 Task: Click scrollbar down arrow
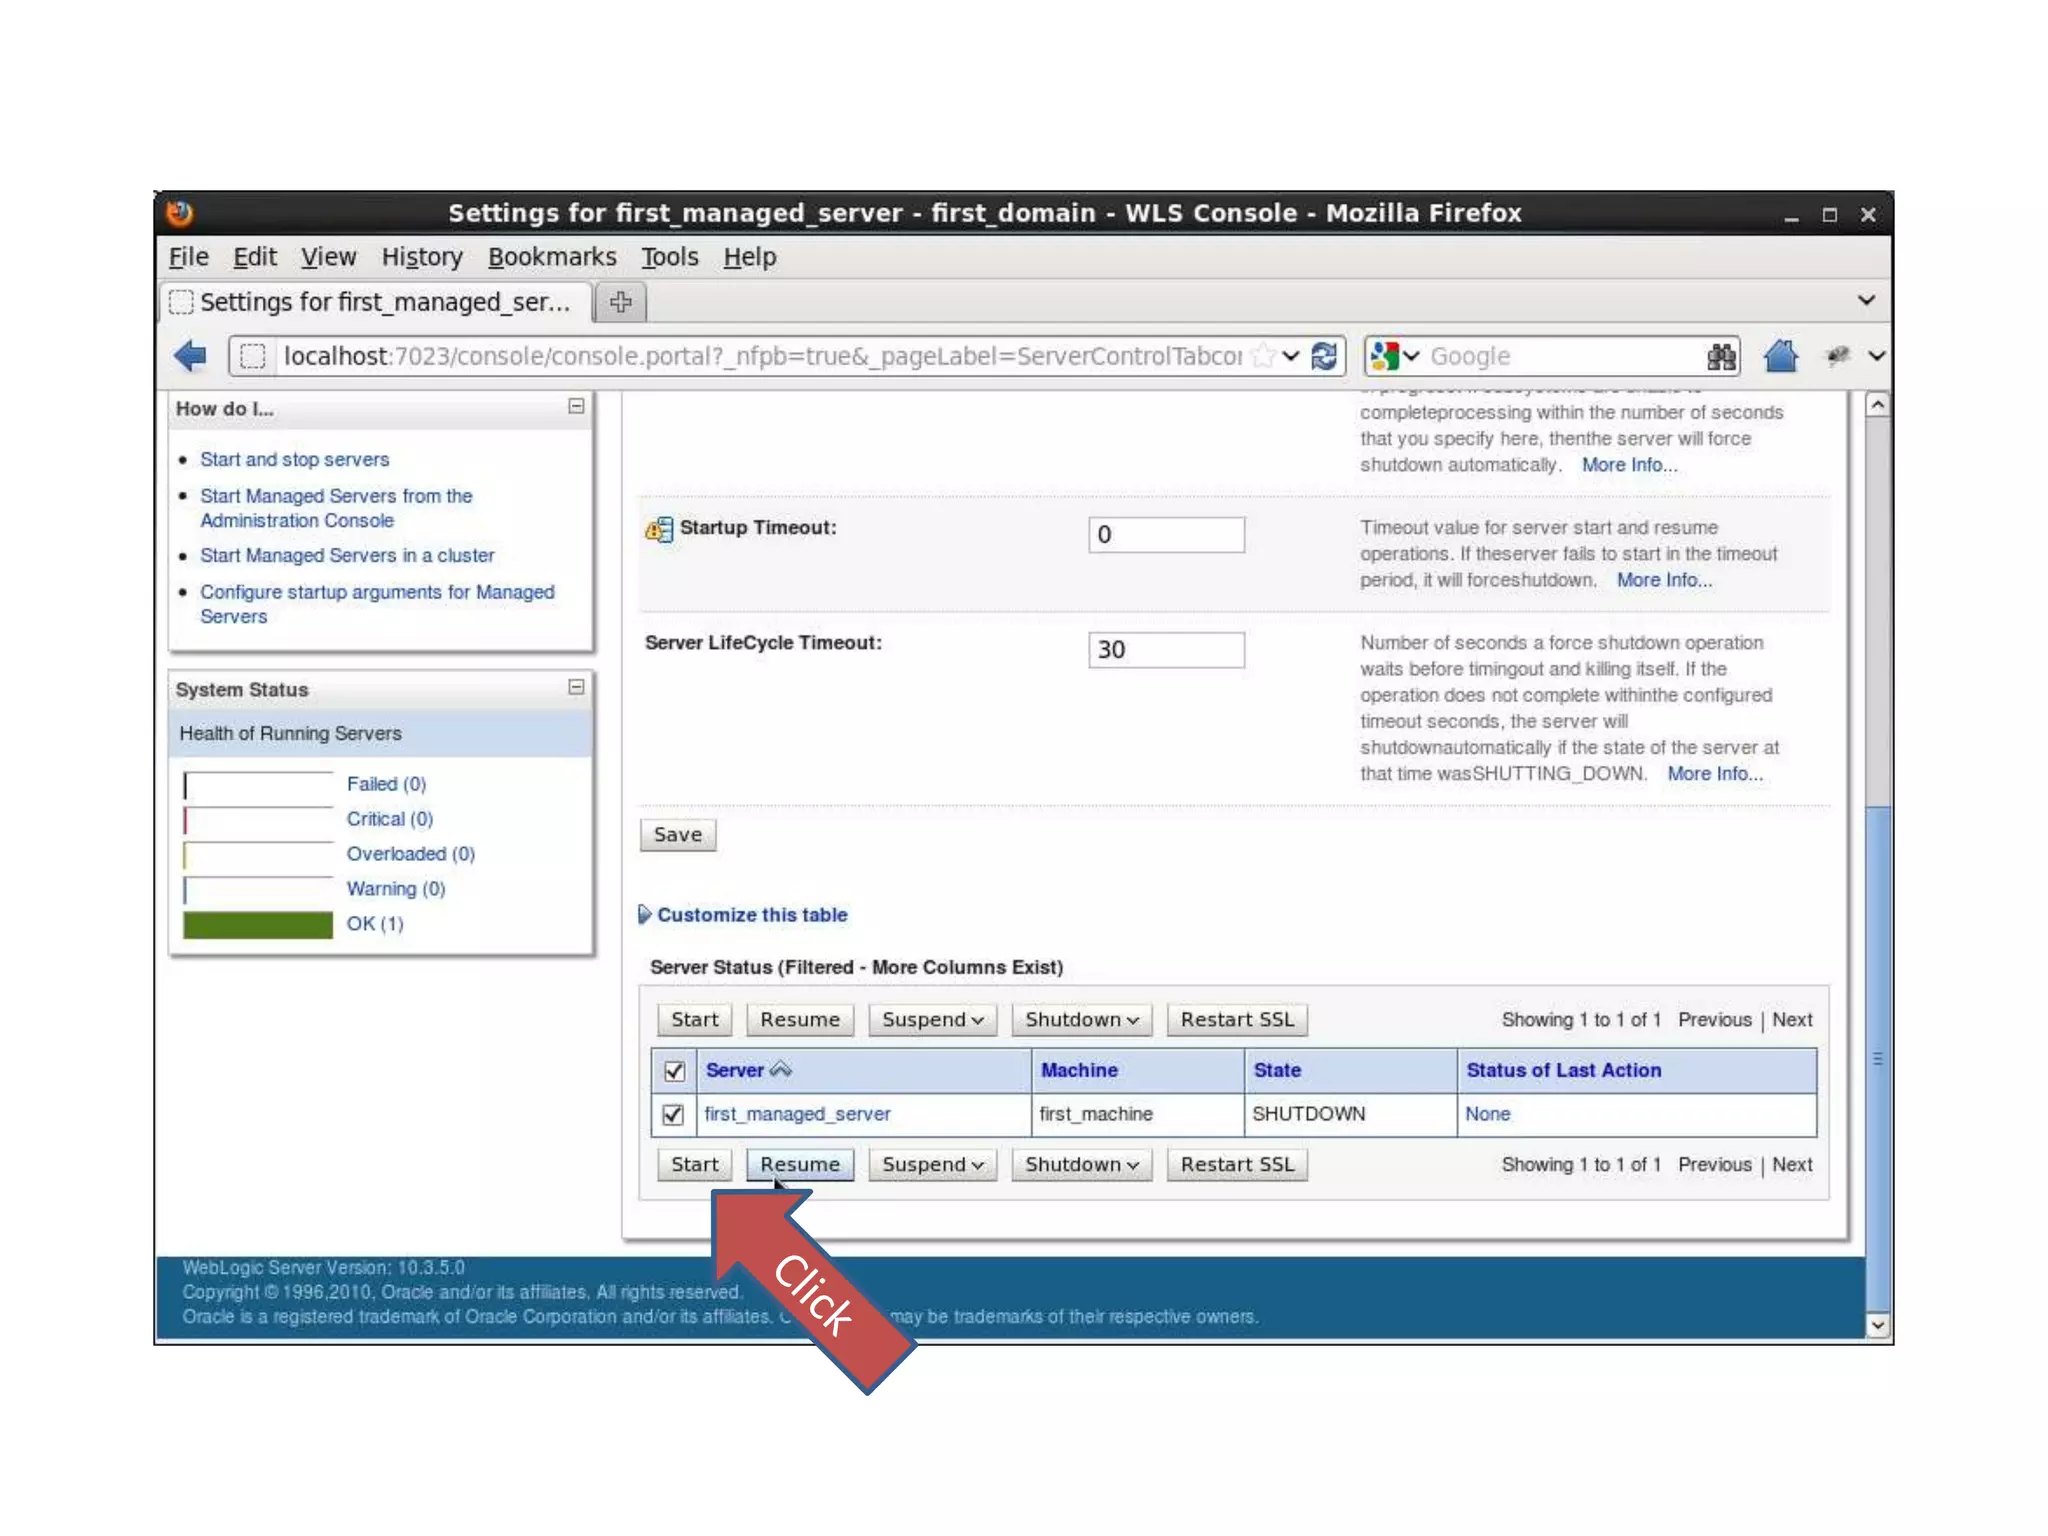pos(1877,1325)
